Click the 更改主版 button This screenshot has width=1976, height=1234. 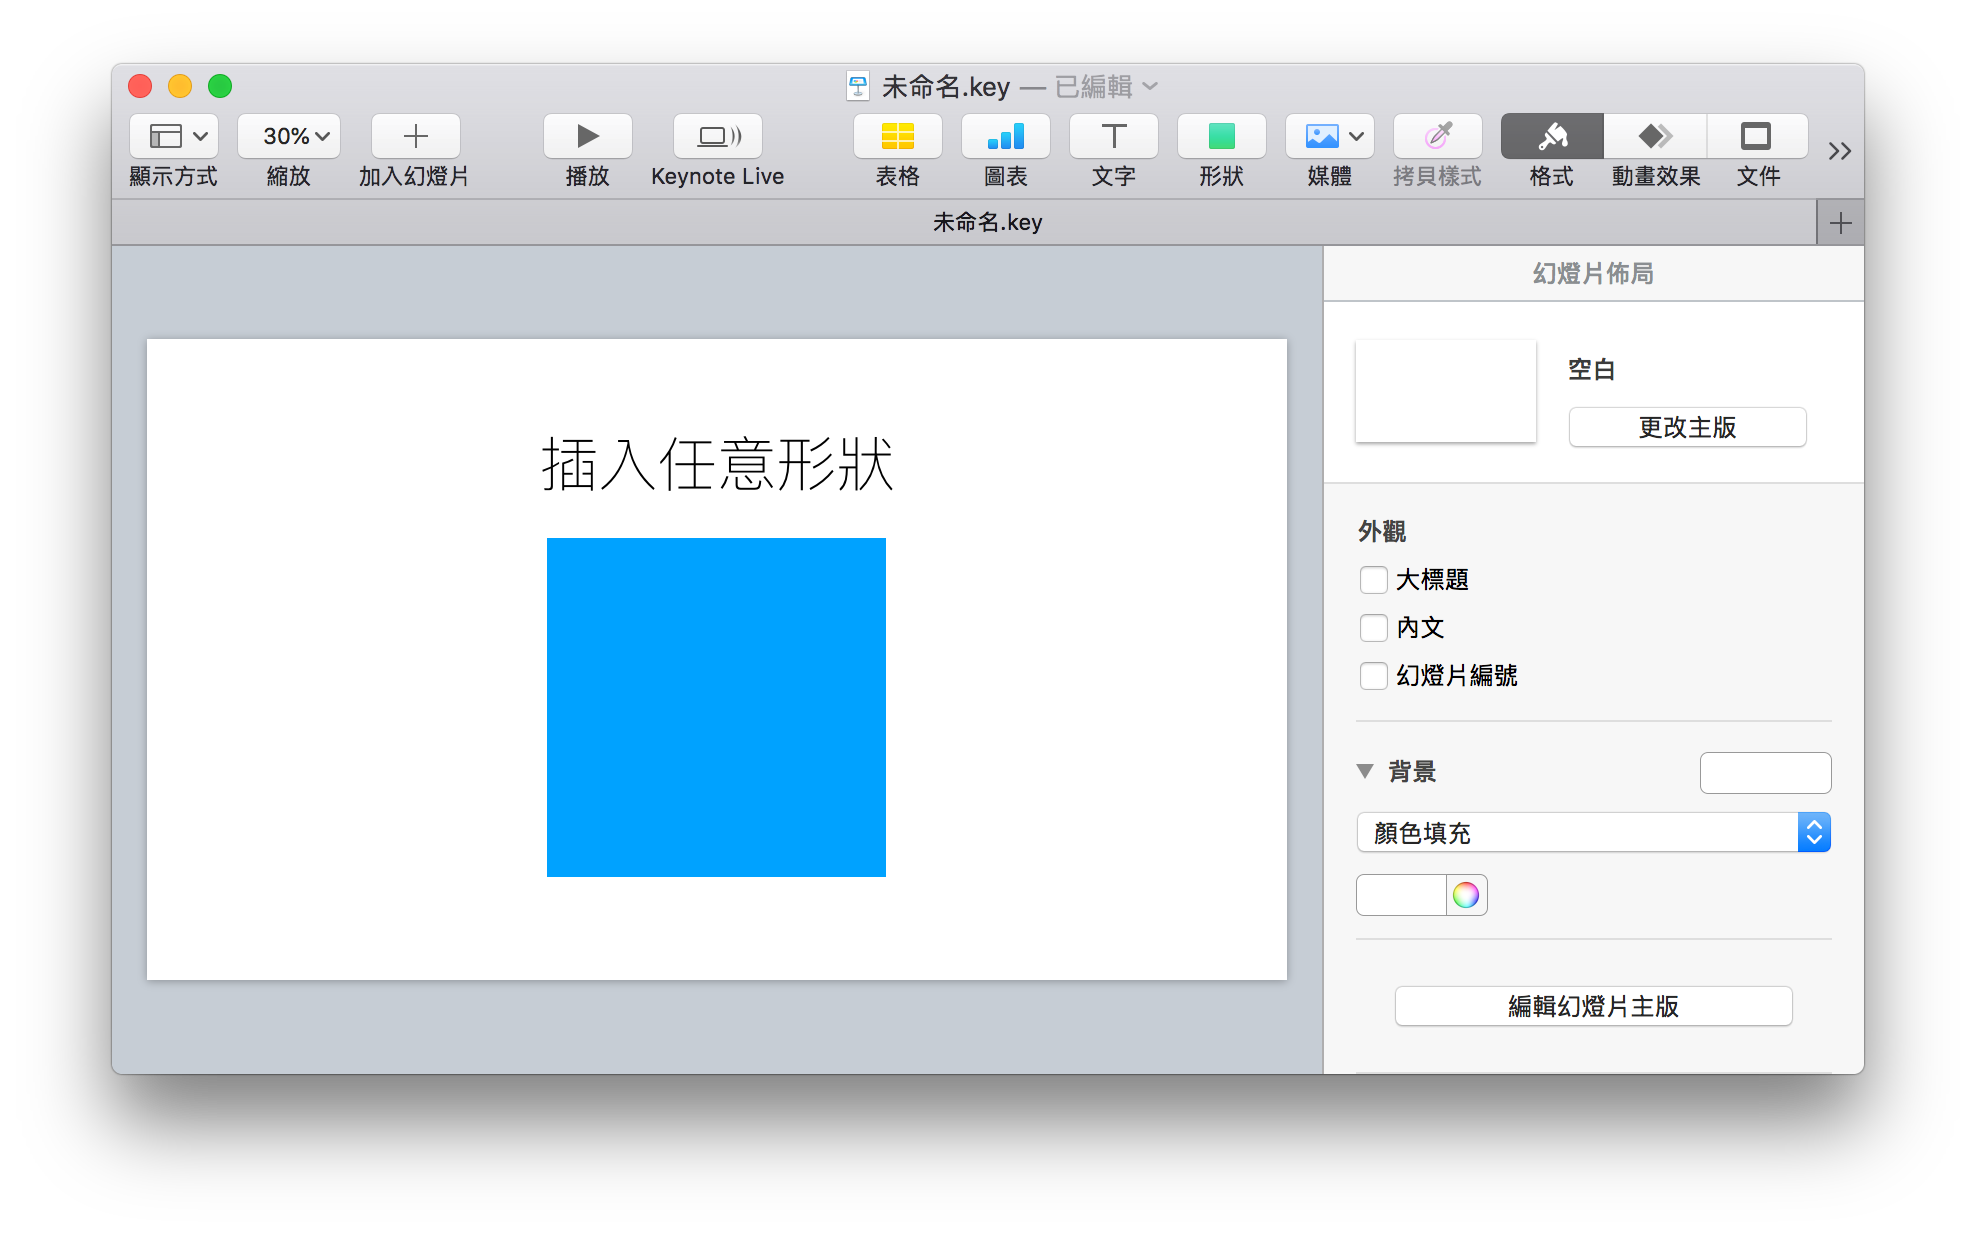[1689, 425]
